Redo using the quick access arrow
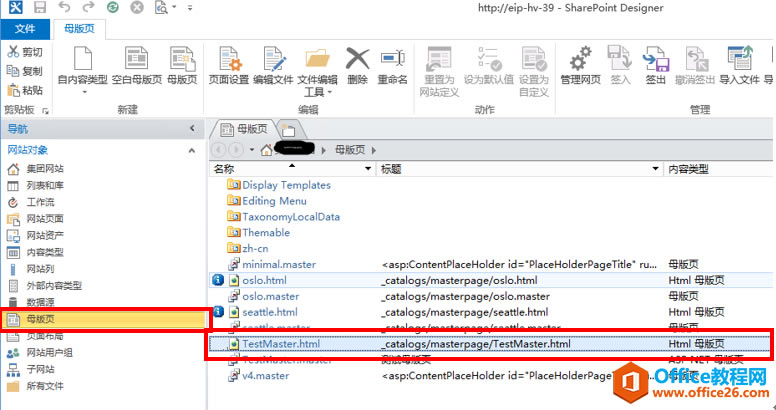This screenshot has height=410, width=776. [x=88, y=7]
